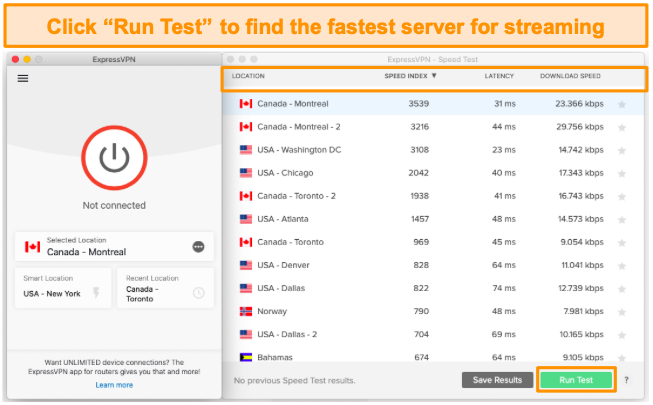This screenshot has width=653, height=405.
Task: Toggle star on the Canada - Toronto (969) row
Action: (622, 242)
